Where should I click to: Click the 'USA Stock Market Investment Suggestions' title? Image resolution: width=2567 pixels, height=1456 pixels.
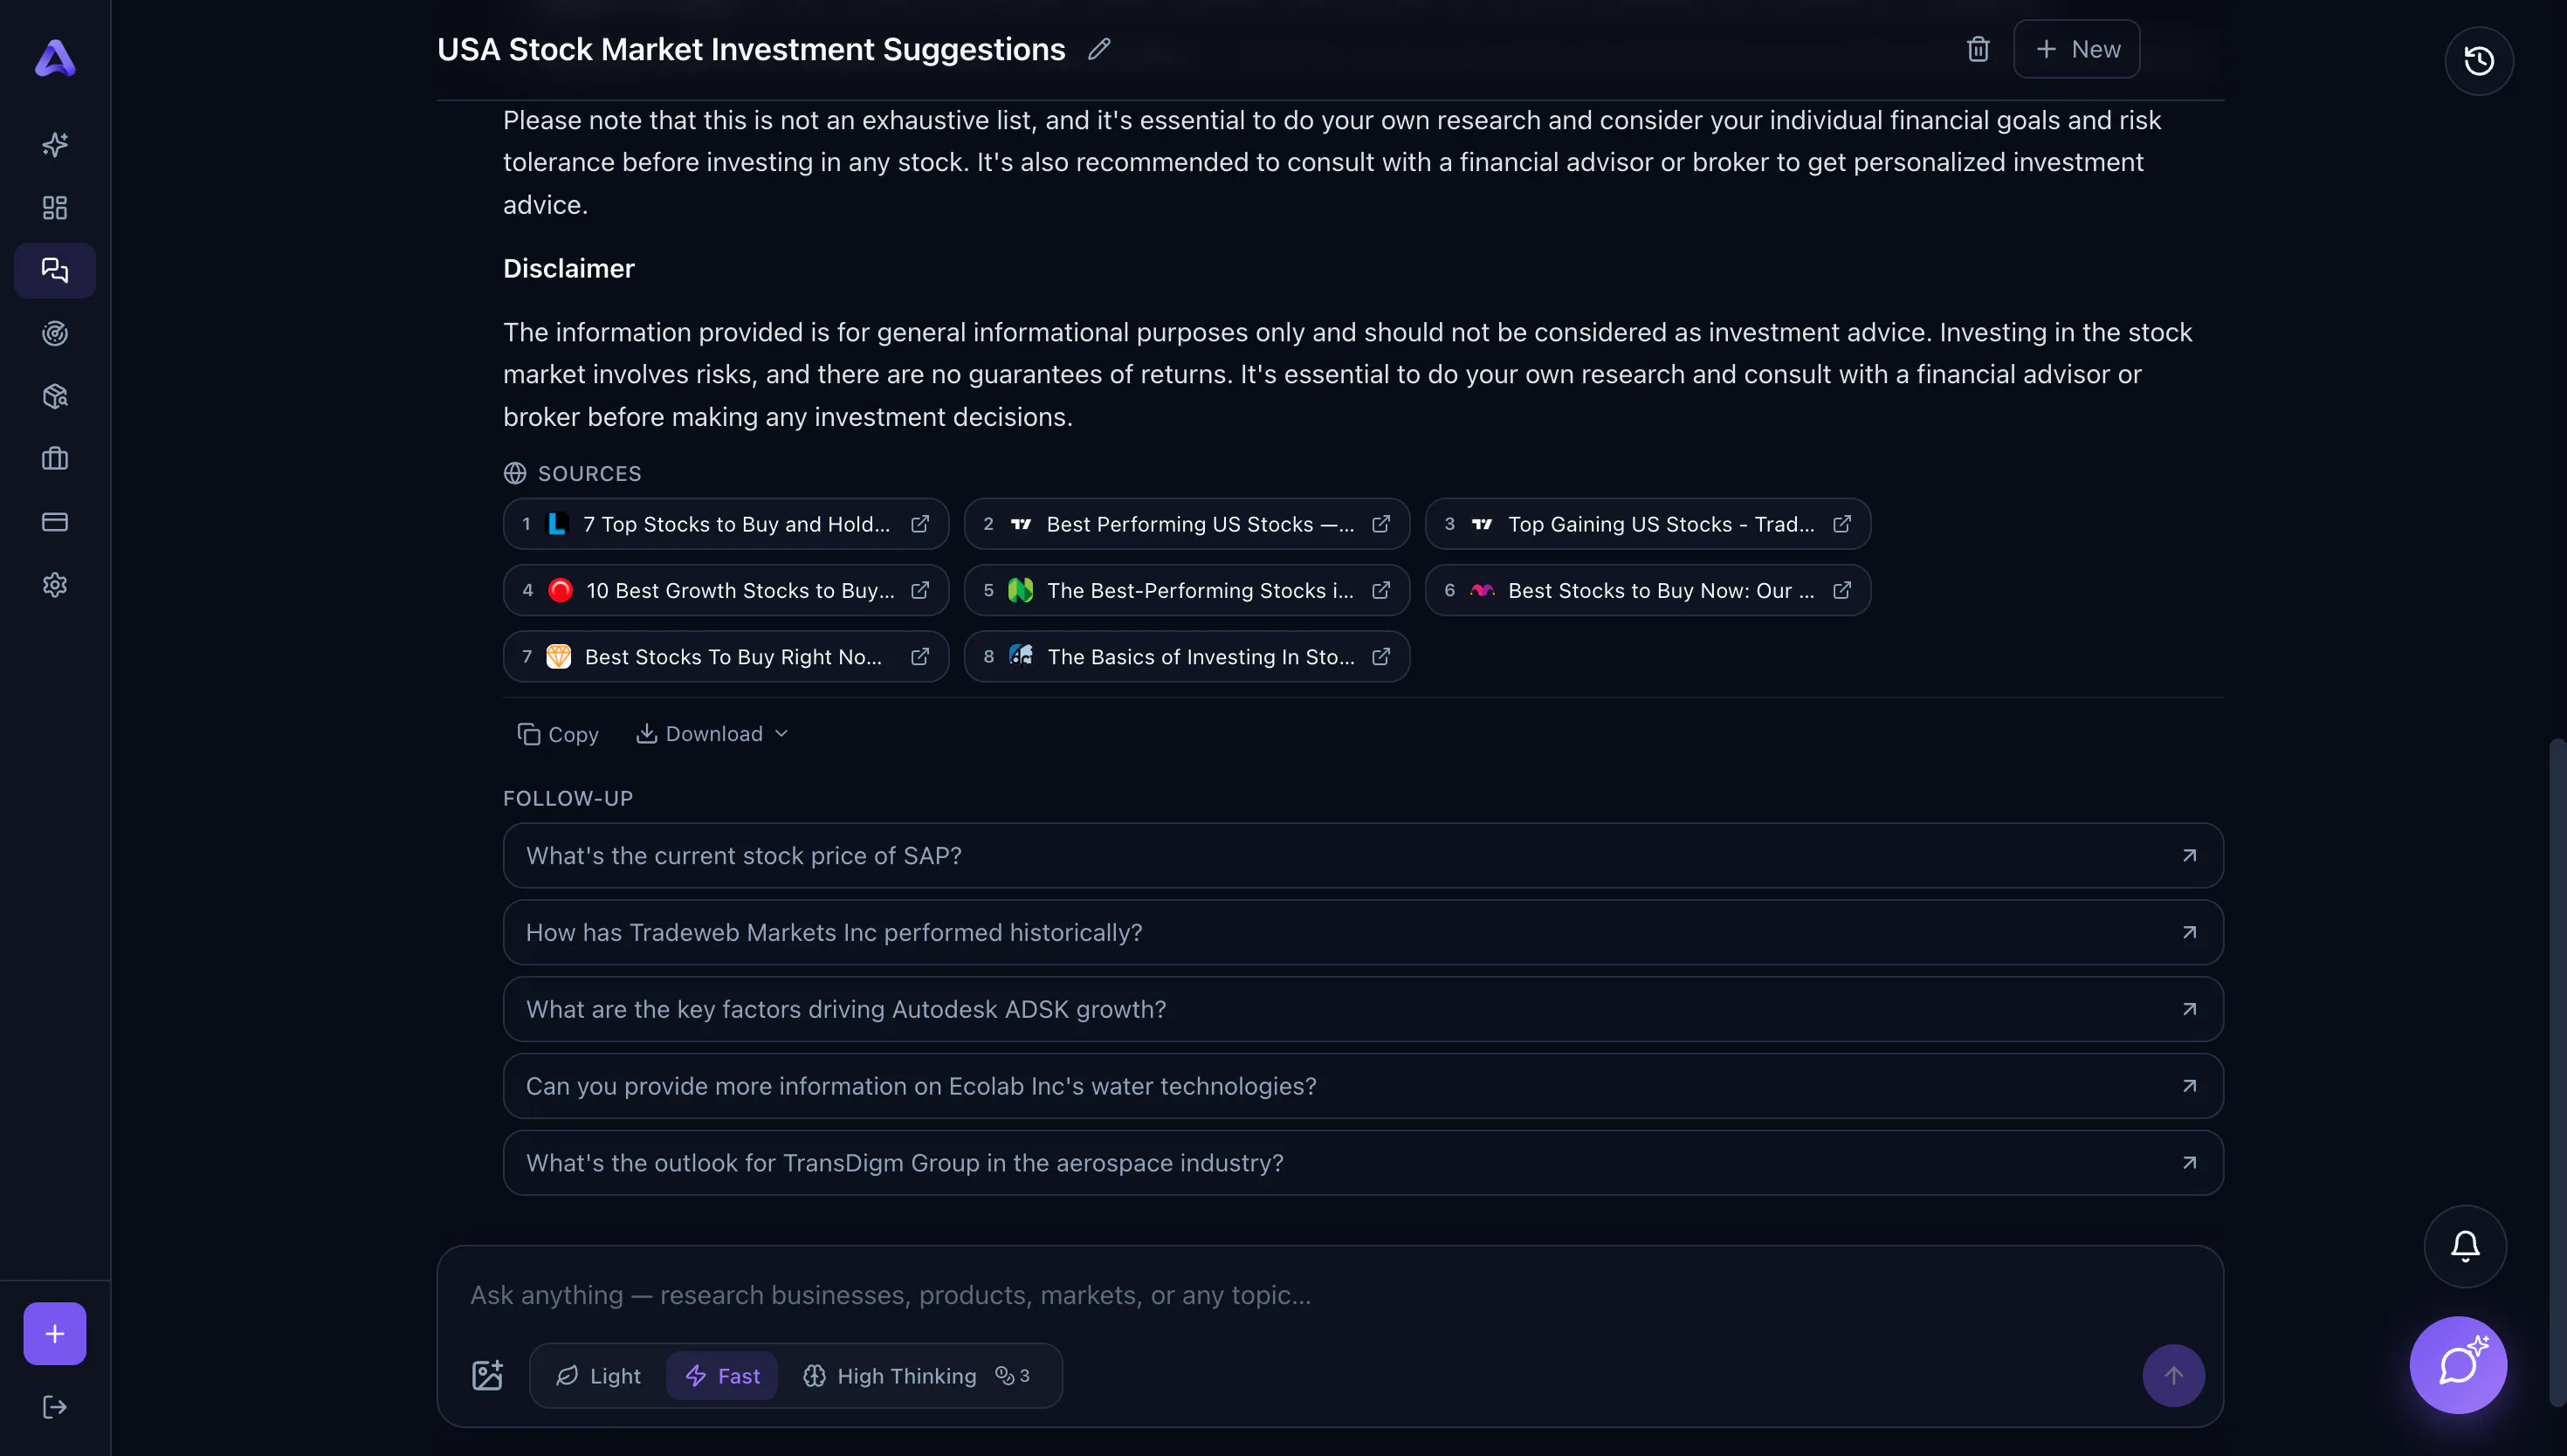point(751,49)
